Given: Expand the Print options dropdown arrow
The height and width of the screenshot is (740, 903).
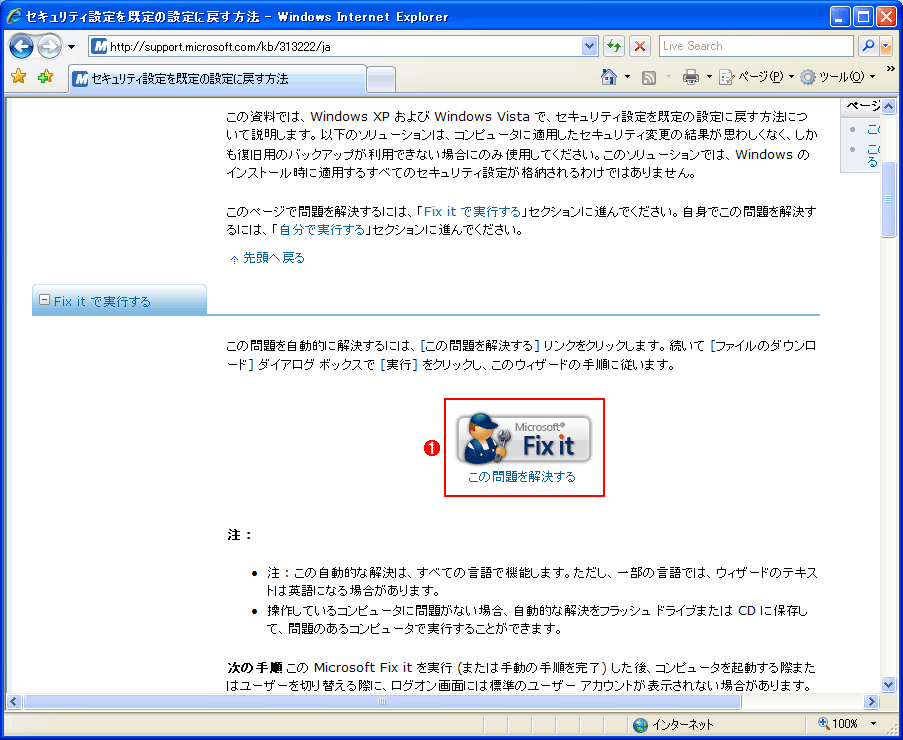Looking at the screenshot, I should [x=709, y=77].
